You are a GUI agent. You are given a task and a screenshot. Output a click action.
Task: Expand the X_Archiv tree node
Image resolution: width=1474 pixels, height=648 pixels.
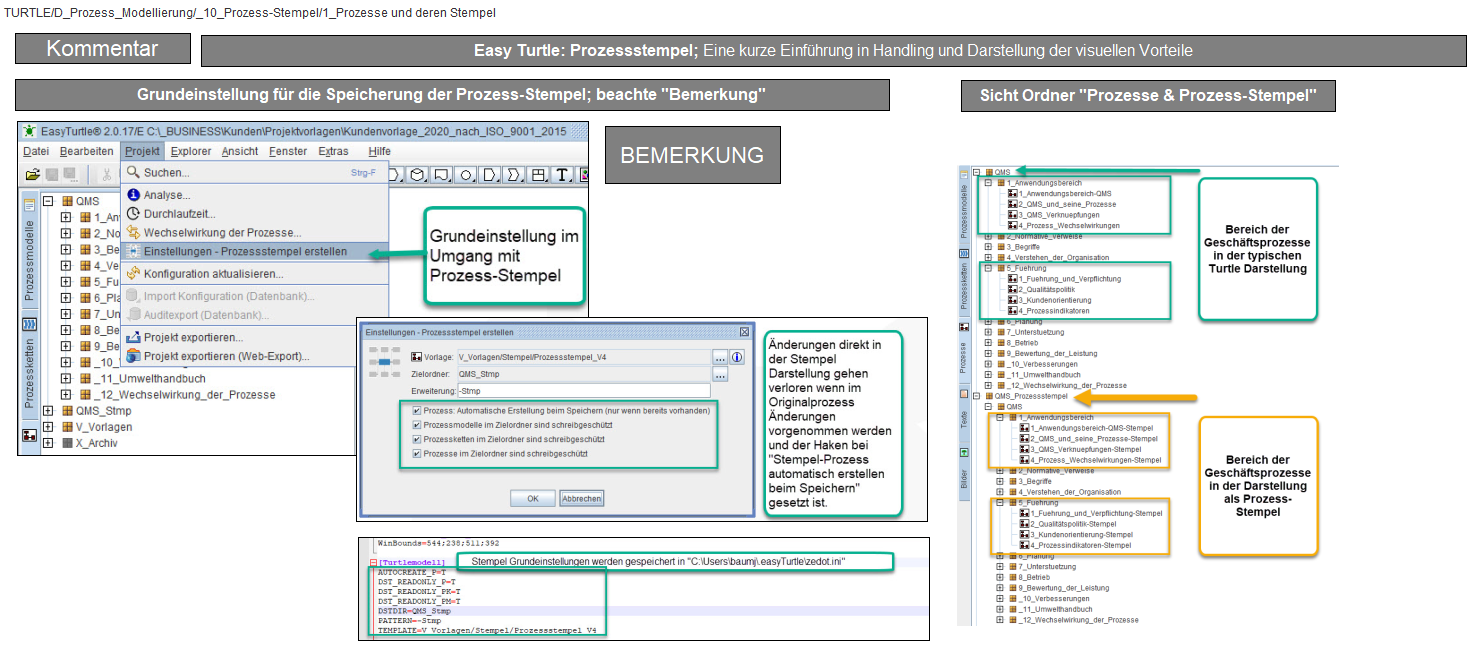click(47, 443)
